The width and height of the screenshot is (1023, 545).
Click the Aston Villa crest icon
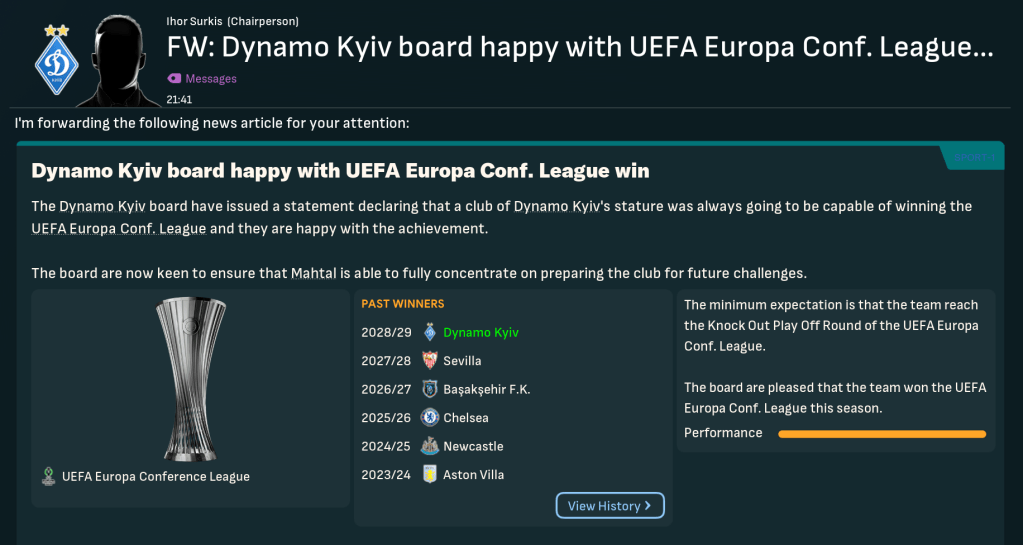(x=430, y=475)
